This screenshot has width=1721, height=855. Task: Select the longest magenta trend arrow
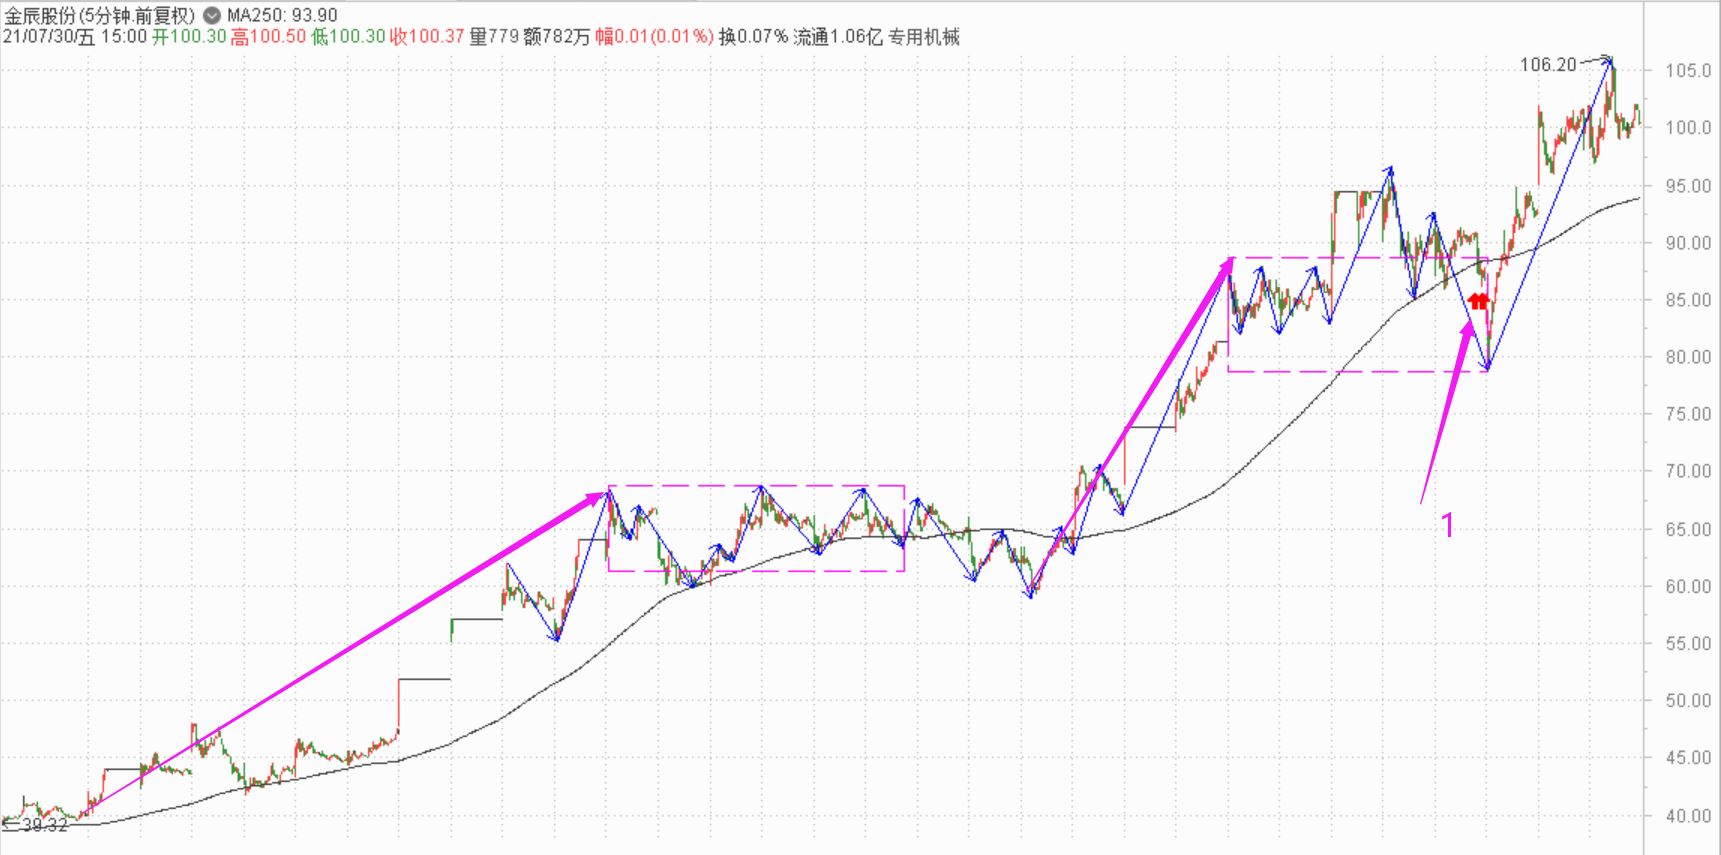pyautogui.click(x=350, y=648)
